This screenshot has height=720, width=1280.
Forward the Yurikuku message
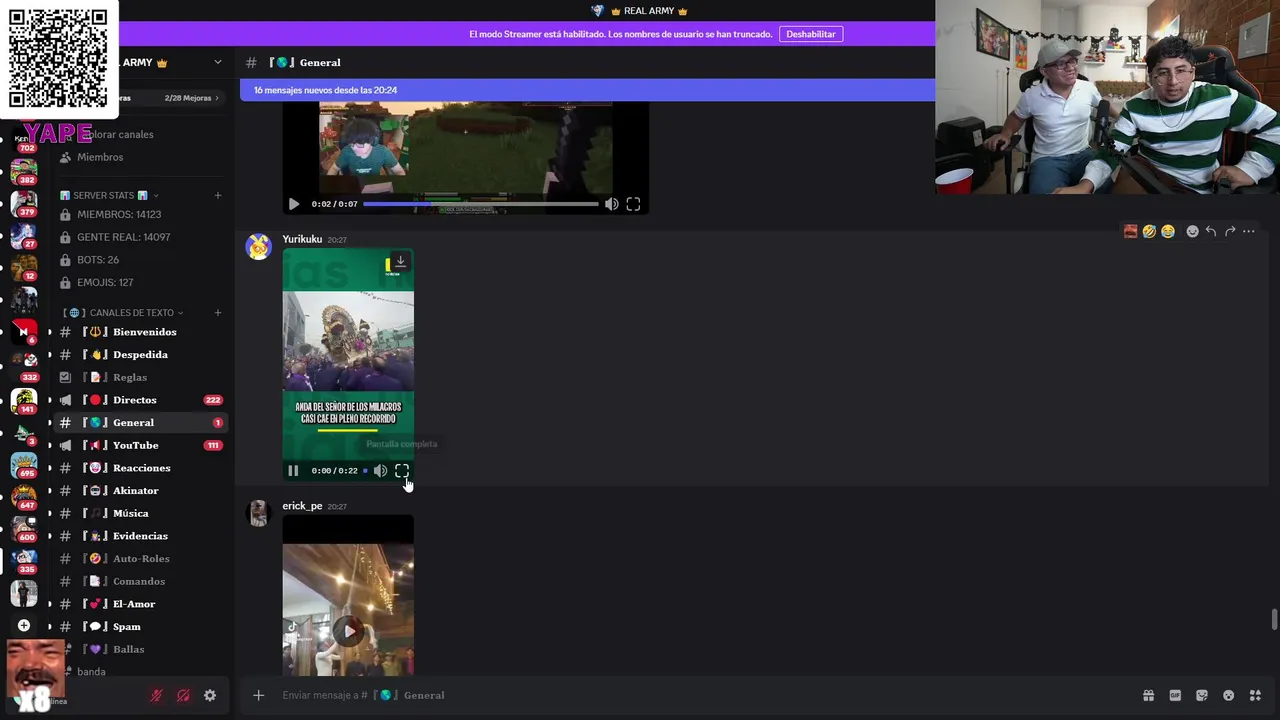click(x=1230, y=231)
